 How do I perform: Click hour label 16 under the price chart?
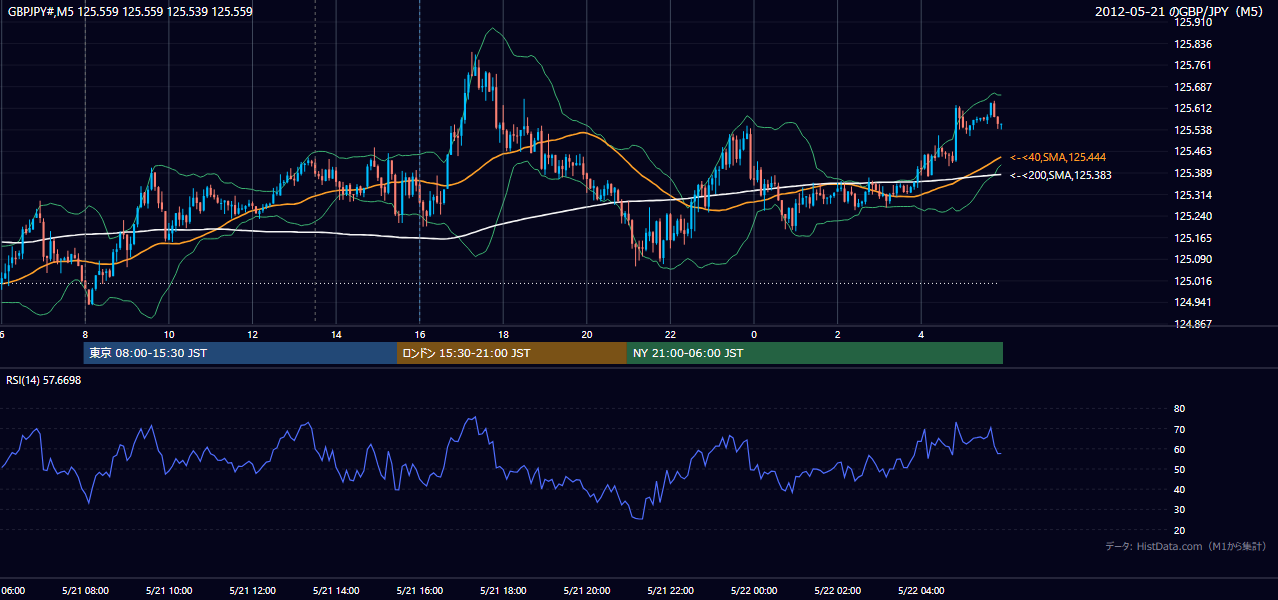coord(420,334)
